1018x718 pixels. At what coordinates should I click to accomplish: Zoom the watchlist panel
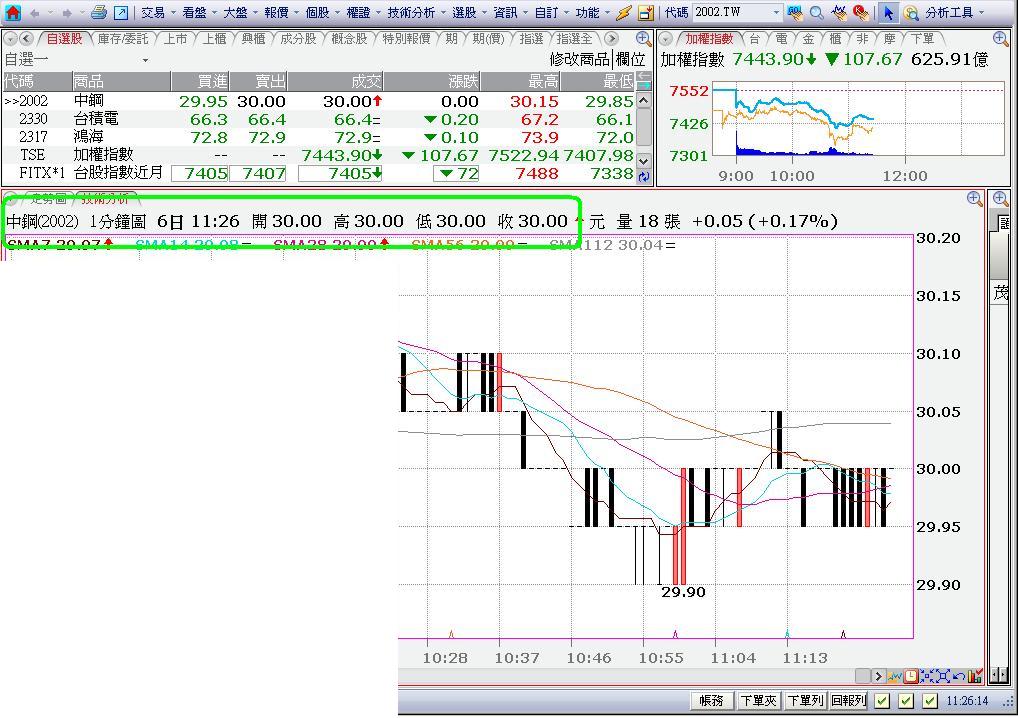click(643, 38)
